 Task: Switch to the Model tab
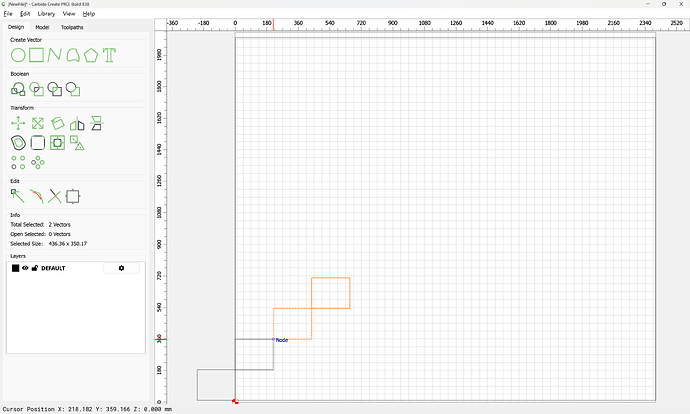click(x=42, y=27)
